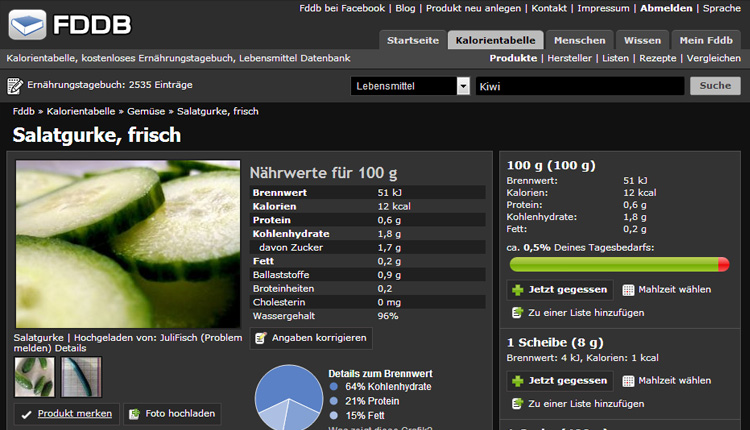This screenshot has width=750, height=430.
Task: Click the list icon beside 'Zu einer Liste hinzufügen' under 1 Scheibe
Action: (517, 404)
